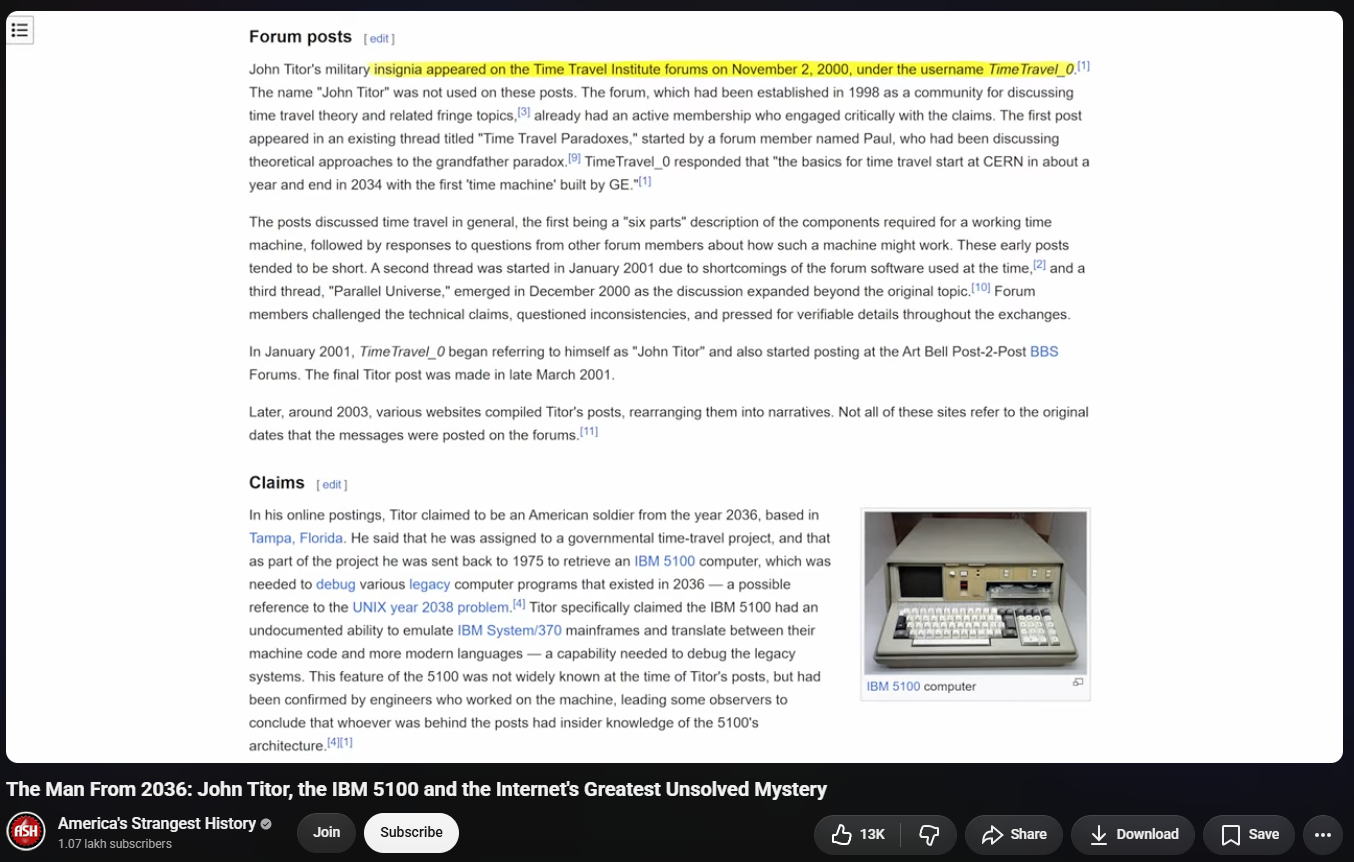1354x862 pixels.
Task: Click reference [4] after 2038 problem
Action: coord(519,604)
